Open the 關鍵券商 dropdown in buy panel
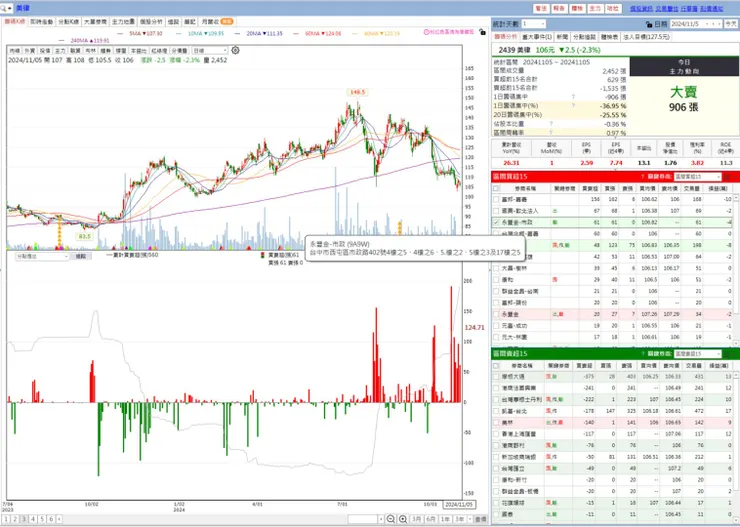Screen dimensions: 740x527 pos(698,176)
